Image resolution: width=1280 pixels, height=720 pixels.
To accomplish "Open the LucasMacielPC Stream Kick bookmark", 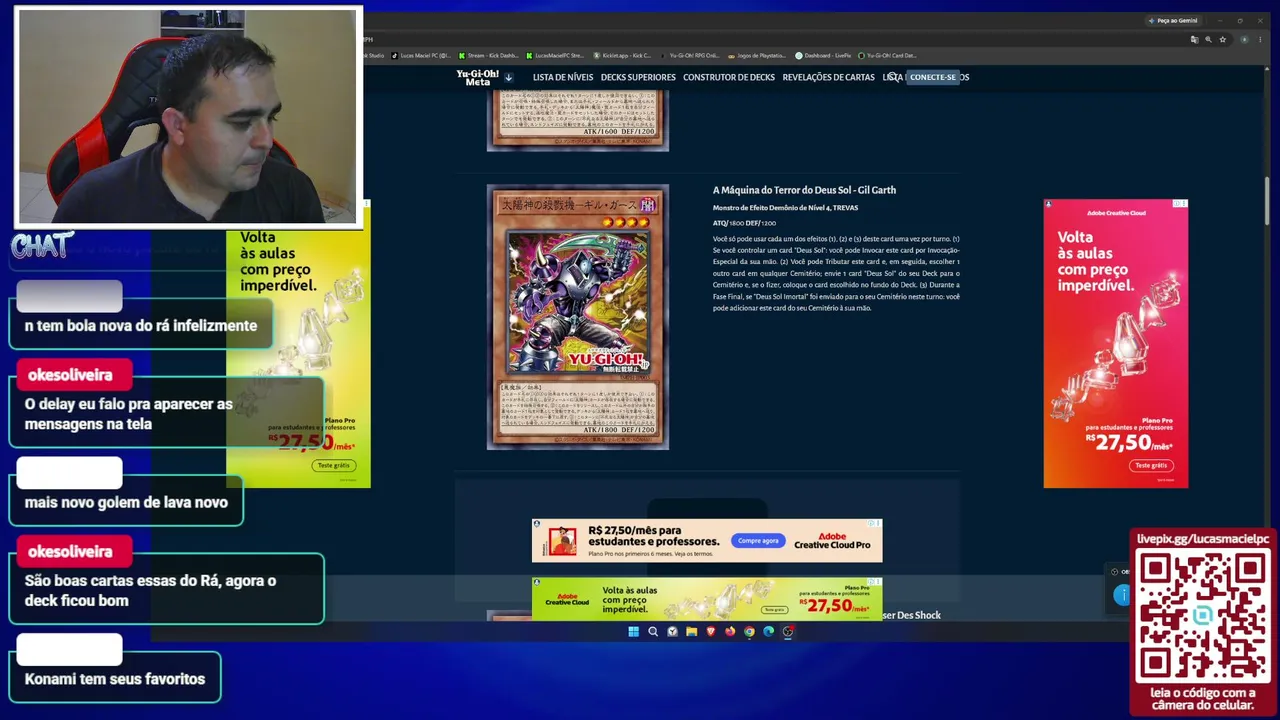I will 556,55.
